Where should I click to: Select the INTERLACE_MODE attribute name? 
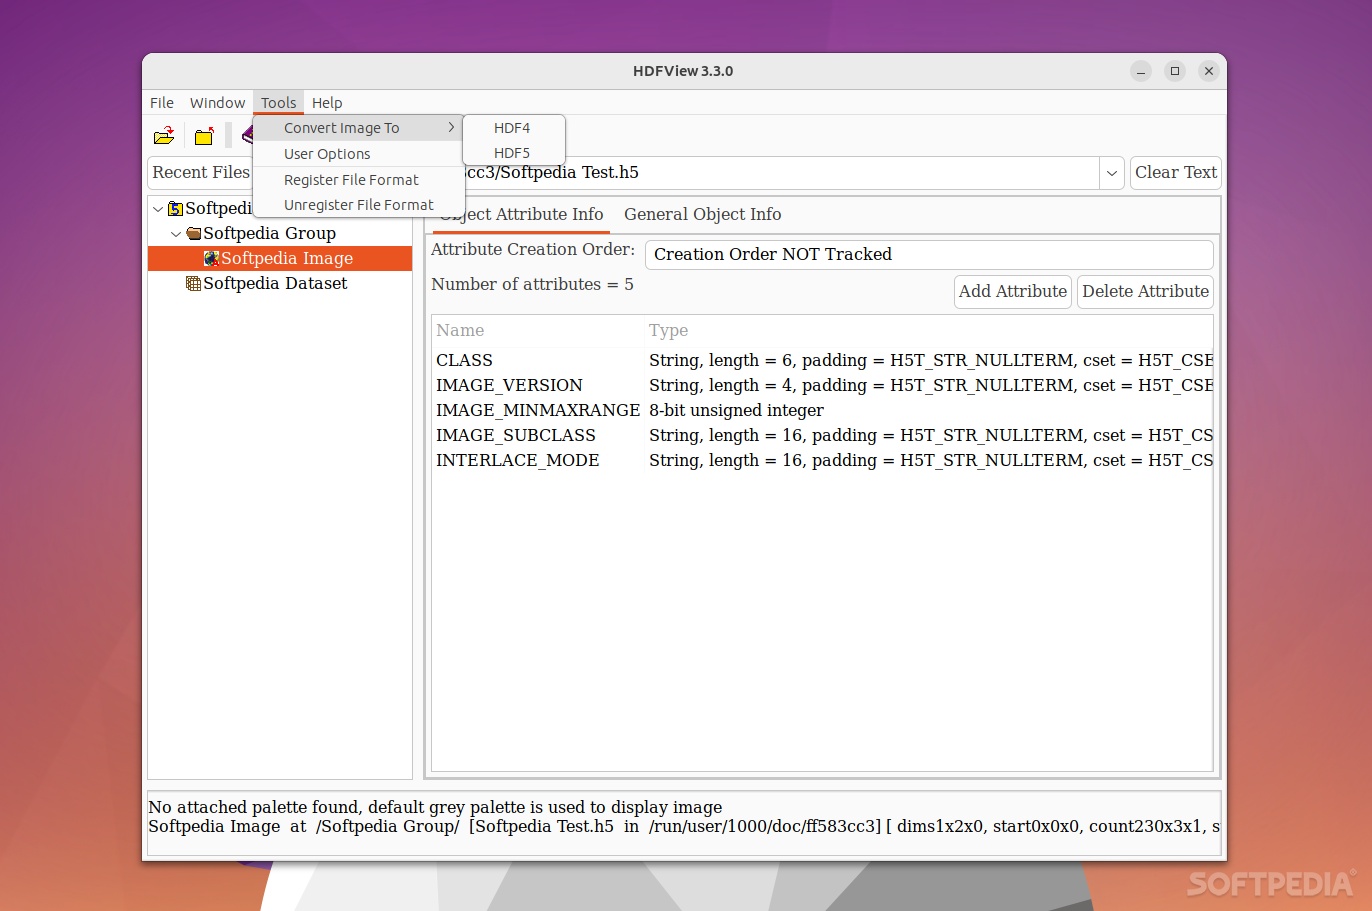[x=518, y=460]
